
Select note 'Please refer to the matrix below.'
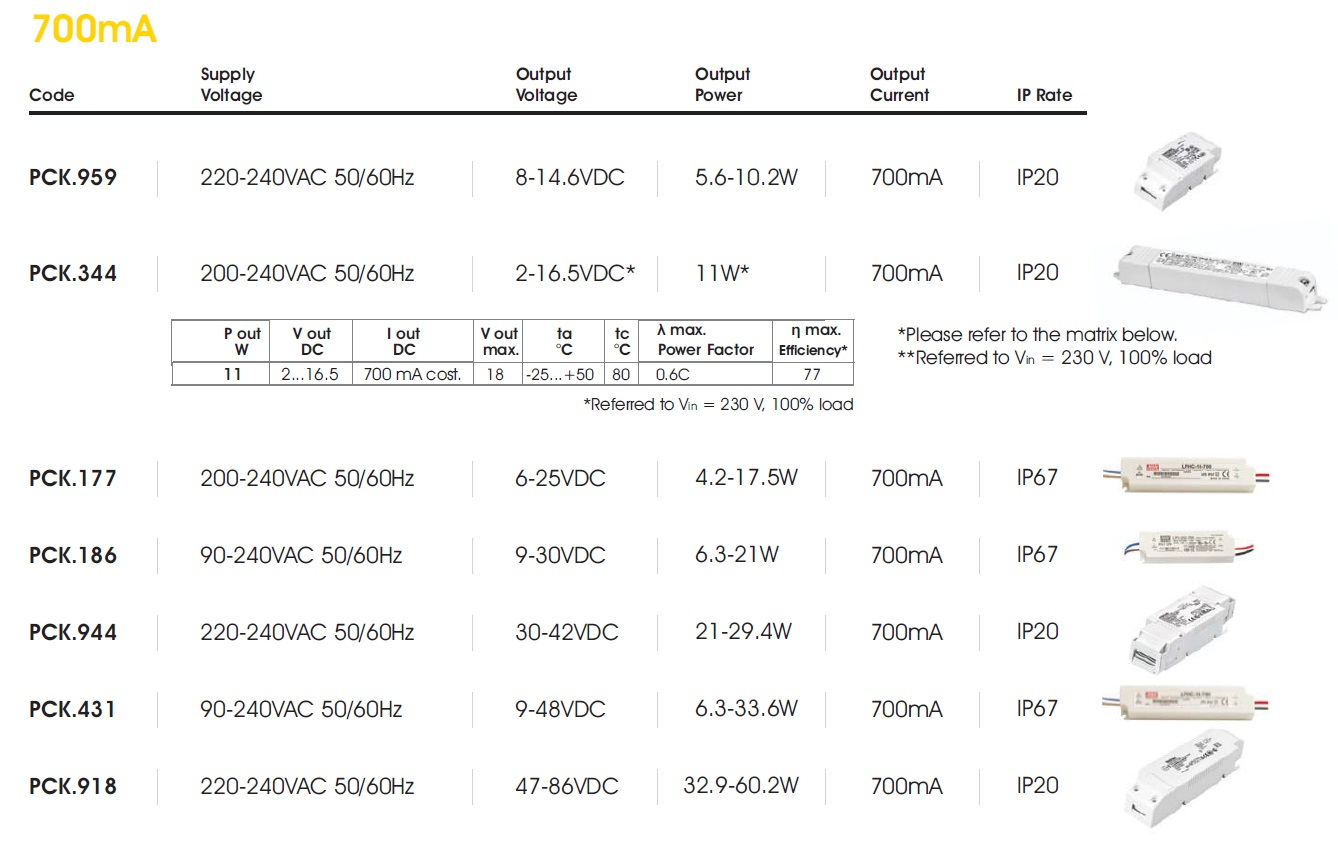1037,335
